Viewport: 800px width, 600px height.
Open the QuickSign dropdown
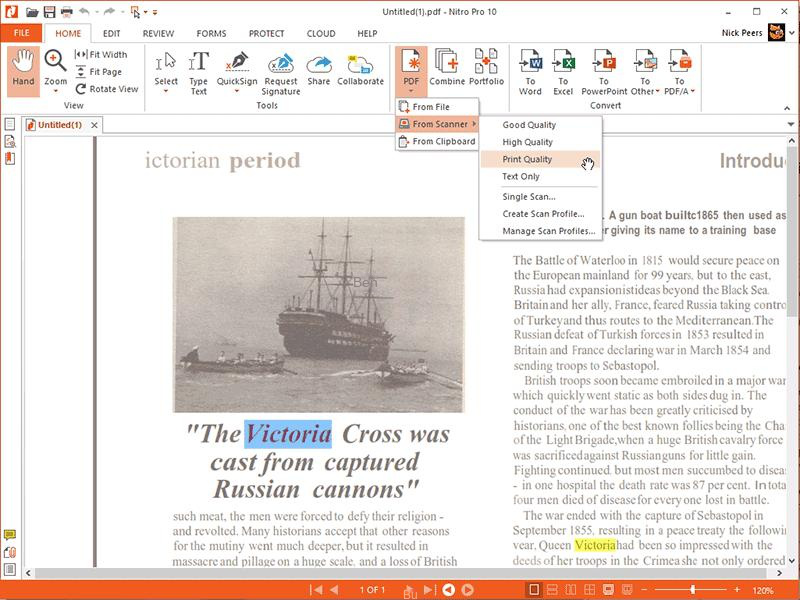click(x=237, y=92)
